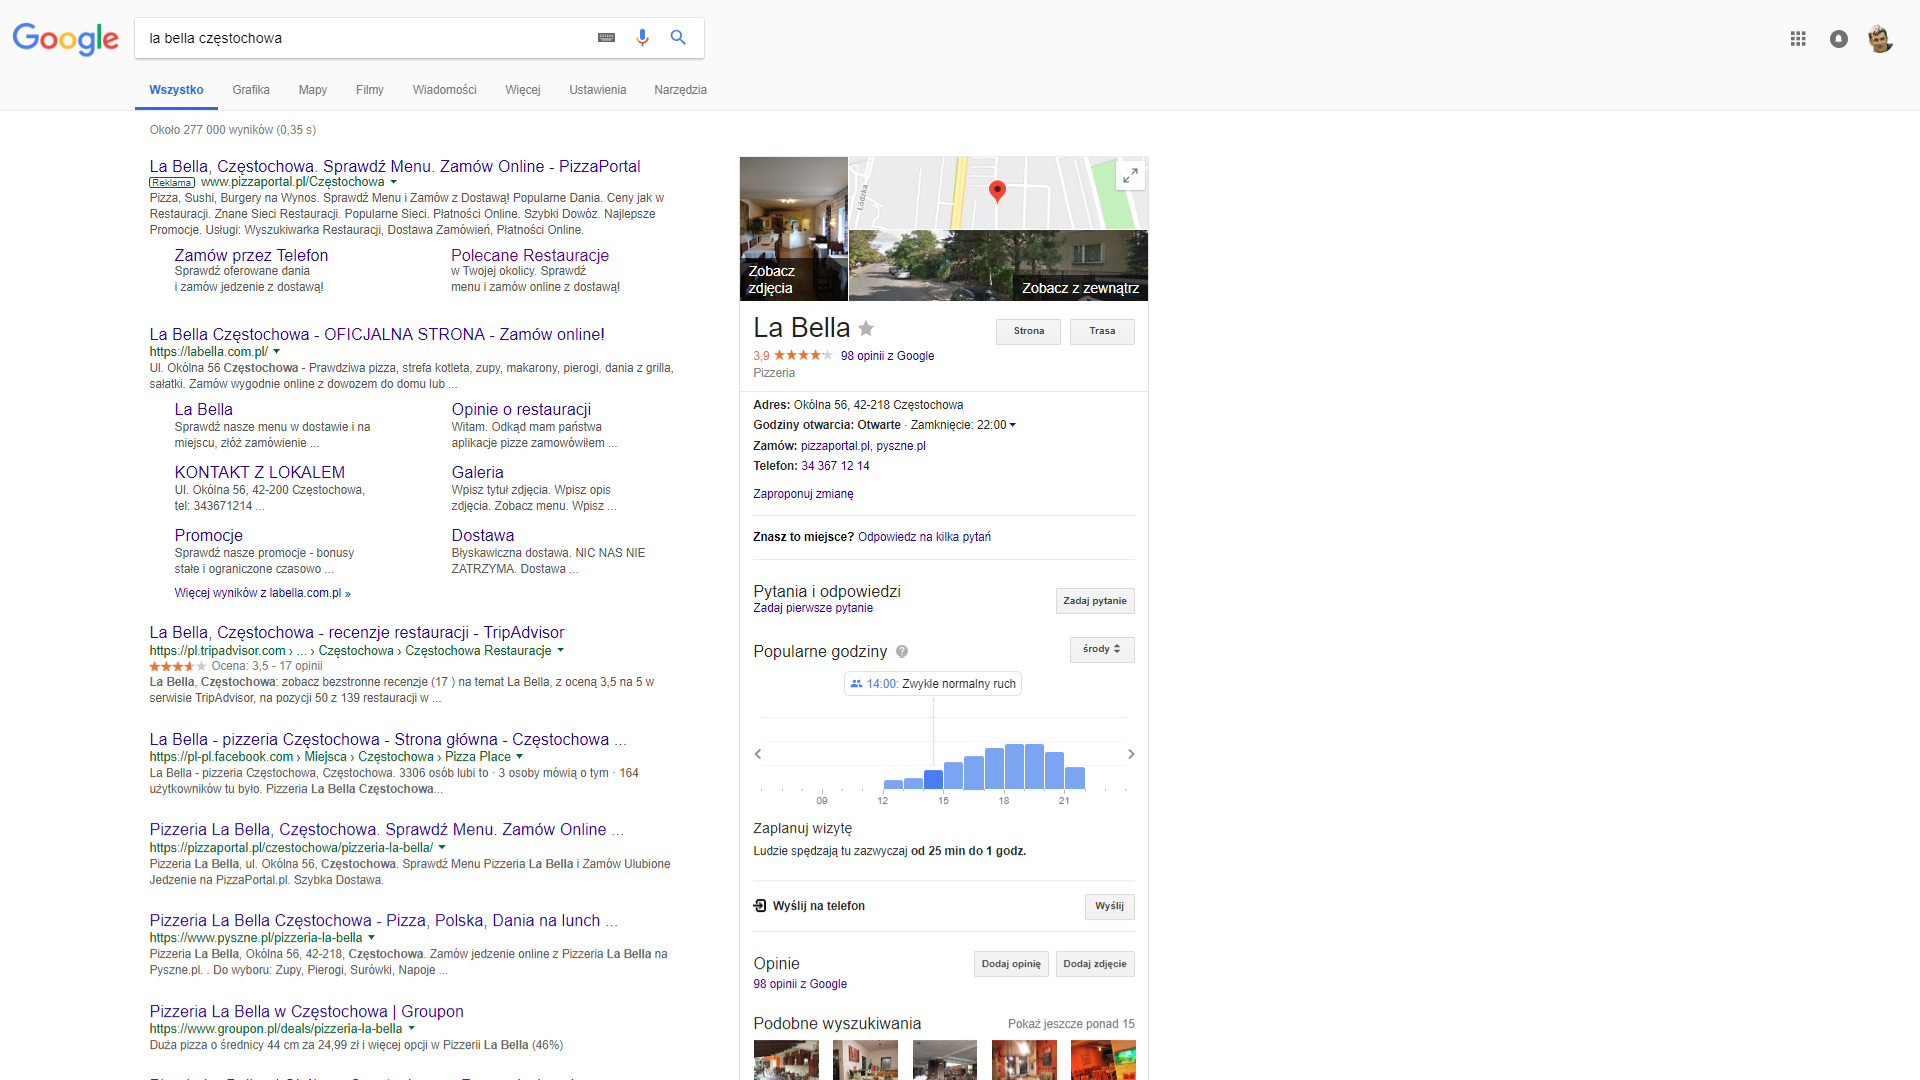This screenshot has width=1920, height=1080.
Task: Expand pizzaportal ad URL dropdown arrow
Action: point(393,182)
